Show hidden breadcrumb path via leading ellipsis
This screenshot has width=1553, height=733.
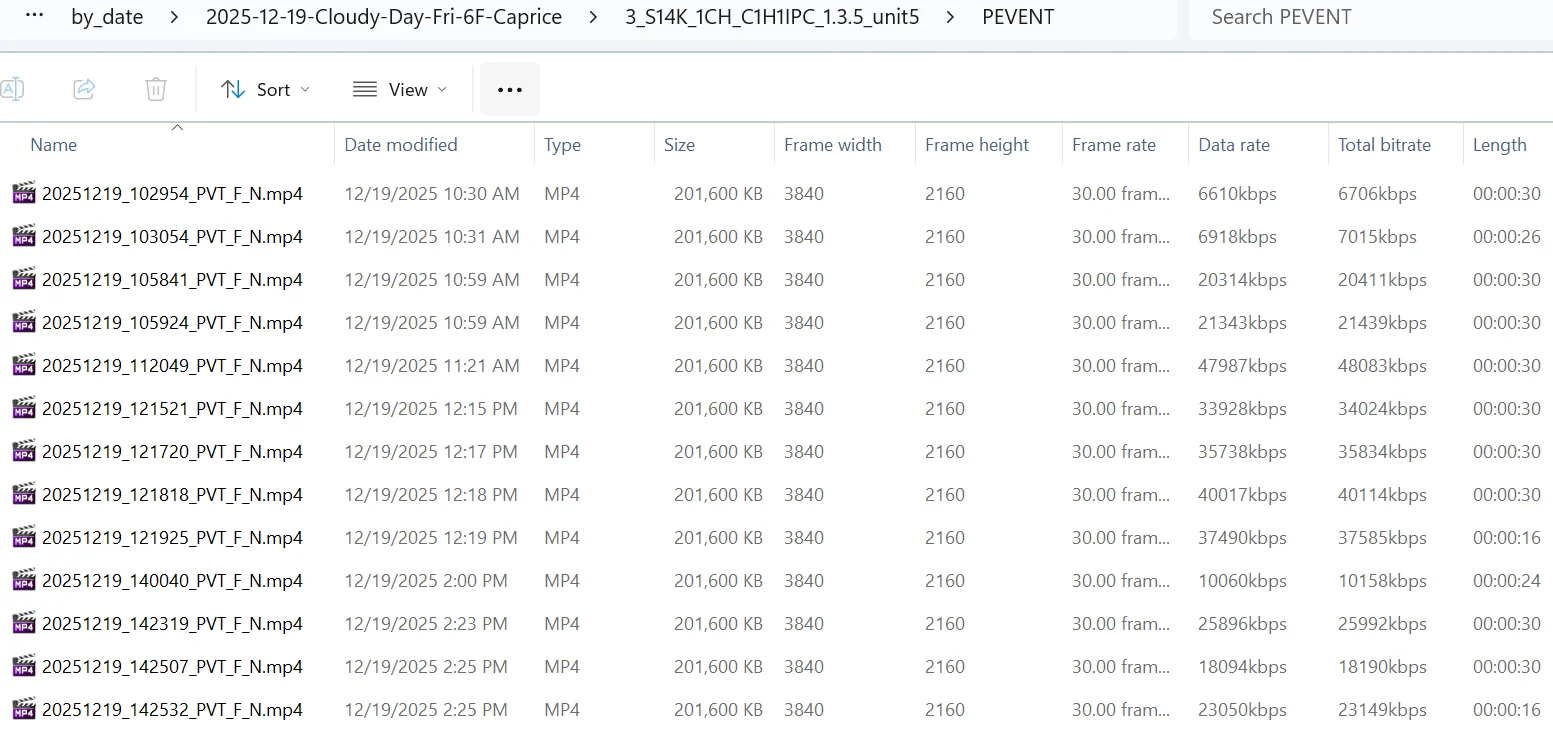33,17
